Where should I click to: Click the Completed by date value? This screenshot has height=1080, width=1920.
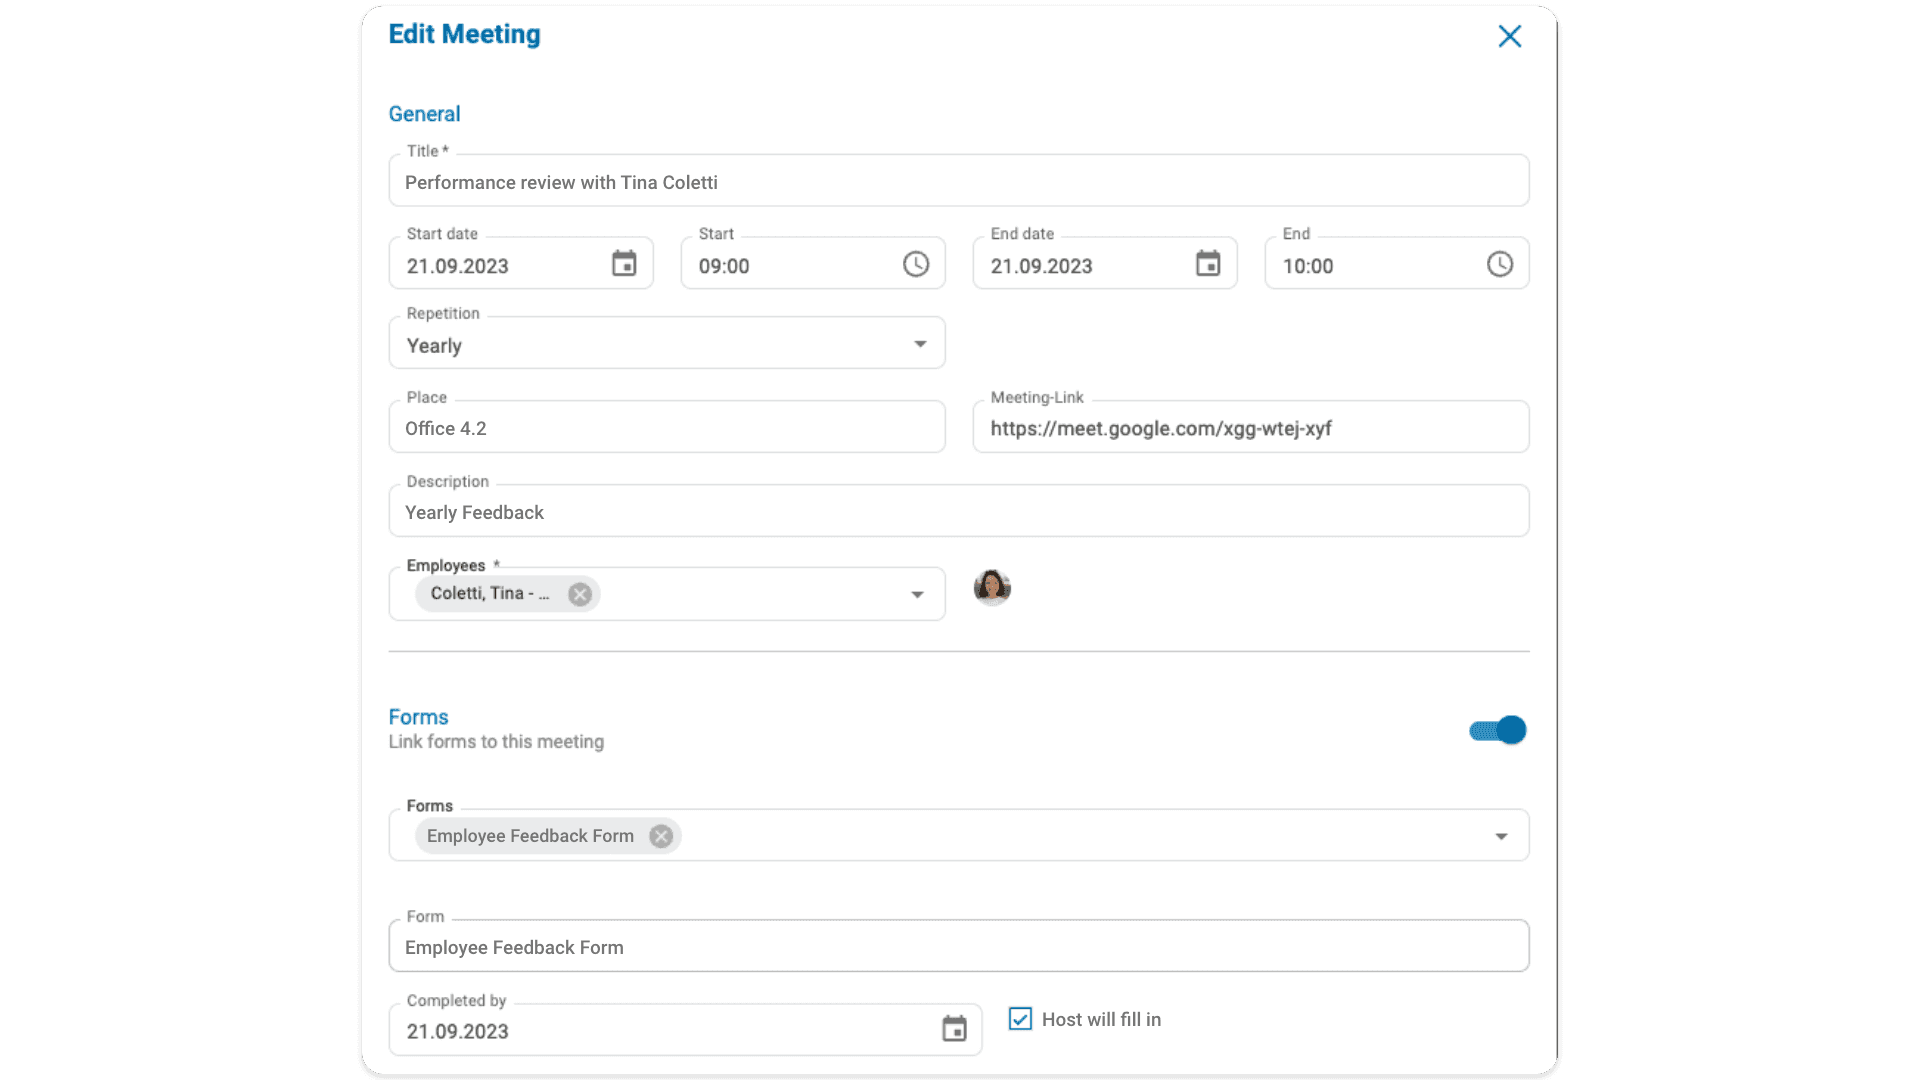(458, 1031)
